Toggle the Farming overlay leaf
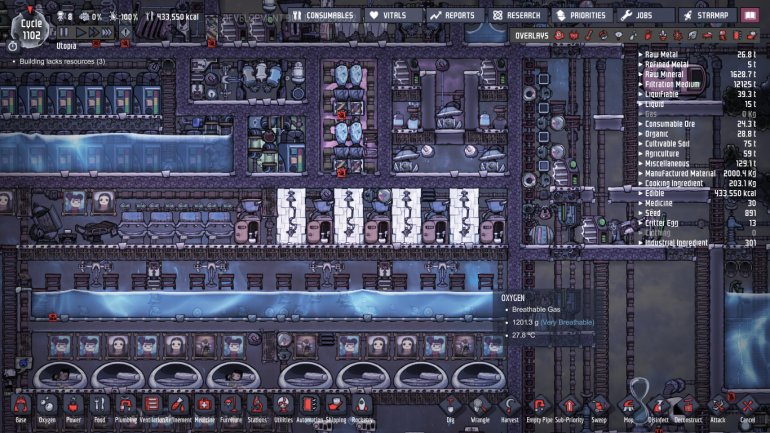Image resolution: width=770 pixels, height=433 pixels. [x=692, y=35]
